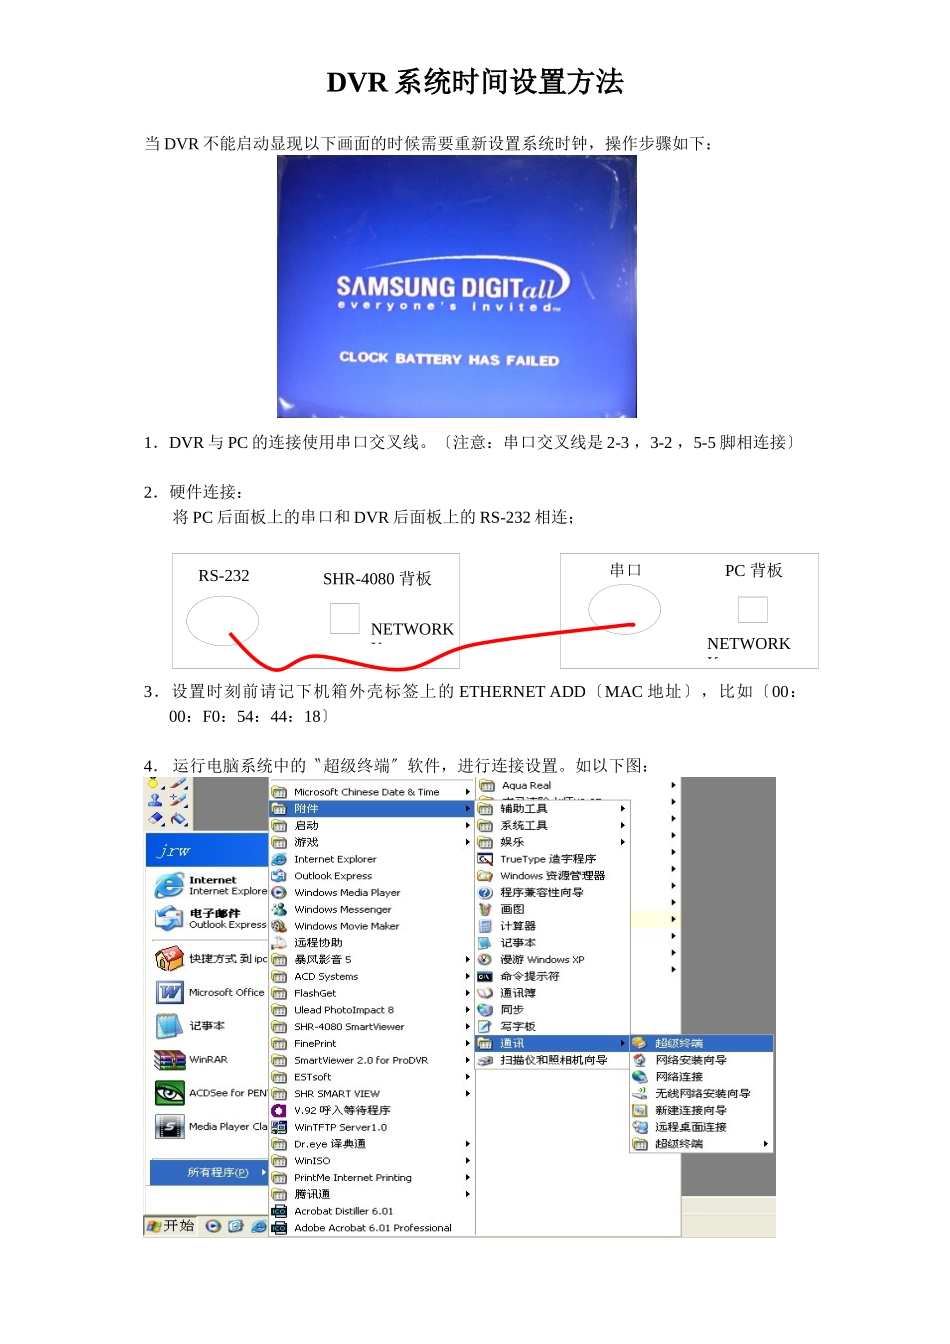Expand Microsoft Chinese Date & Time folder

371,792
